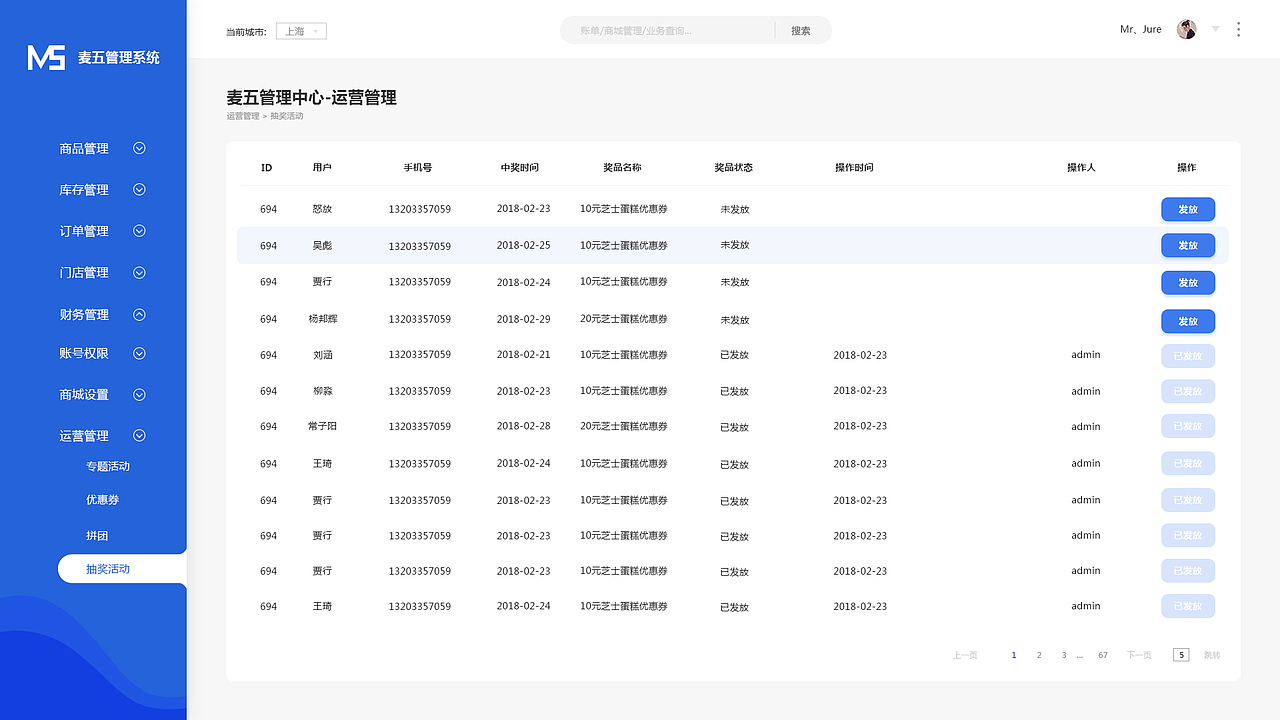Go to page 3
Image resolution: width=1280 pixels, height=720 pixels.
[1064, 655]
